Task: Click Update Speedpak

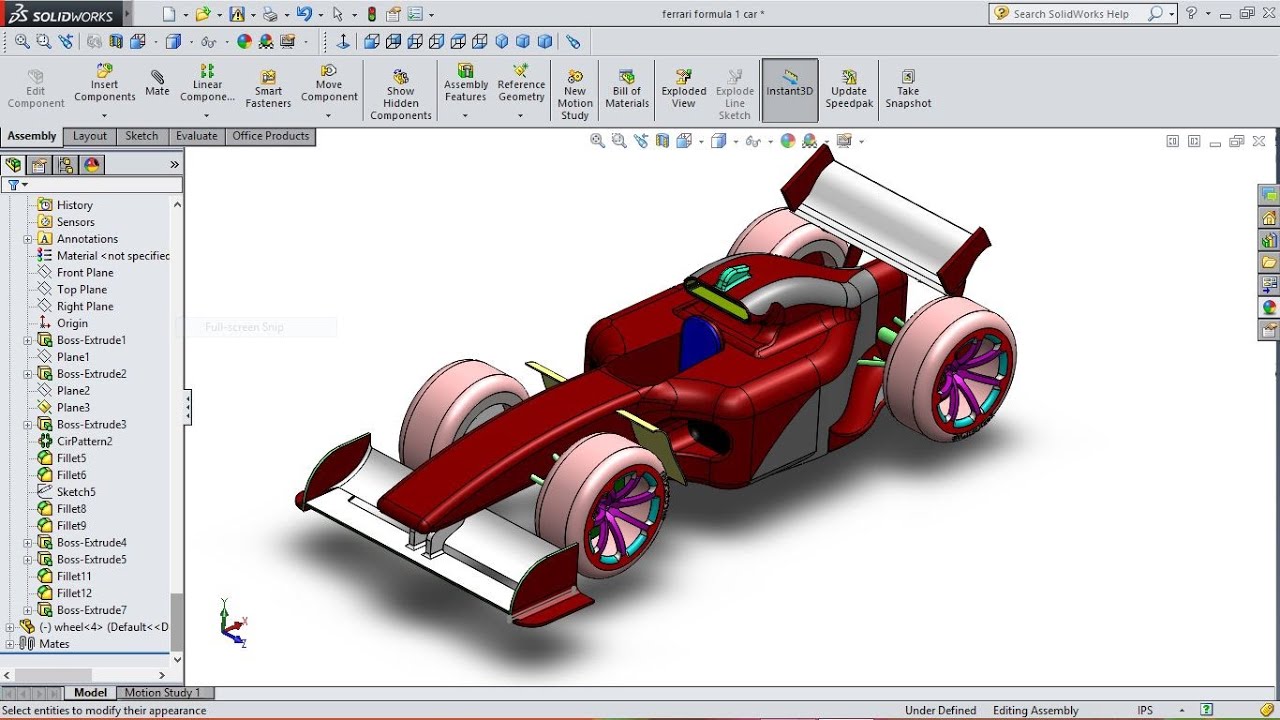Action: (x=849, y=89)
